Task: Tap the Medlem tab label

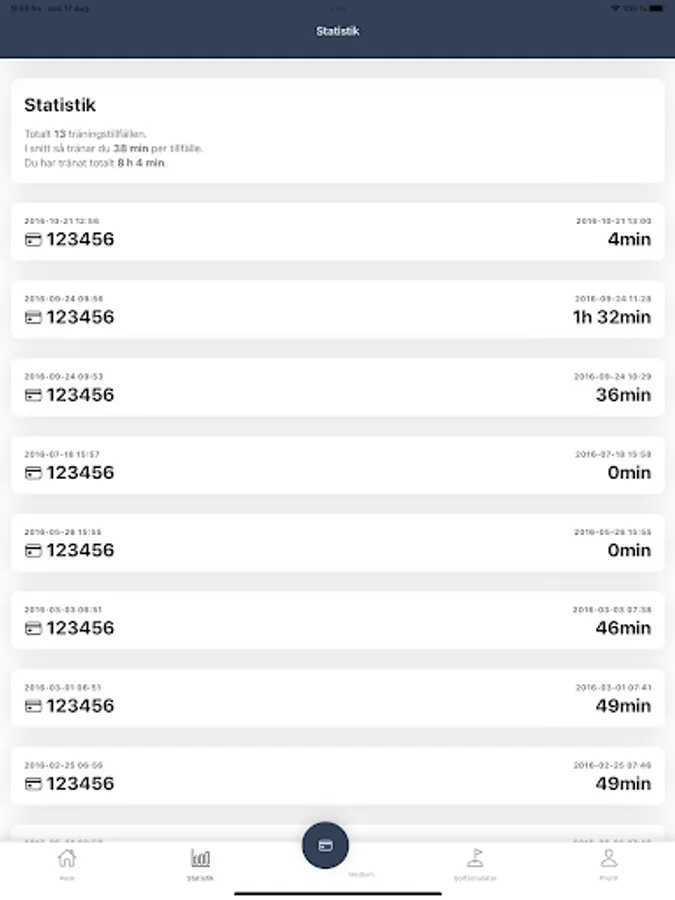Action: (361, 875)
